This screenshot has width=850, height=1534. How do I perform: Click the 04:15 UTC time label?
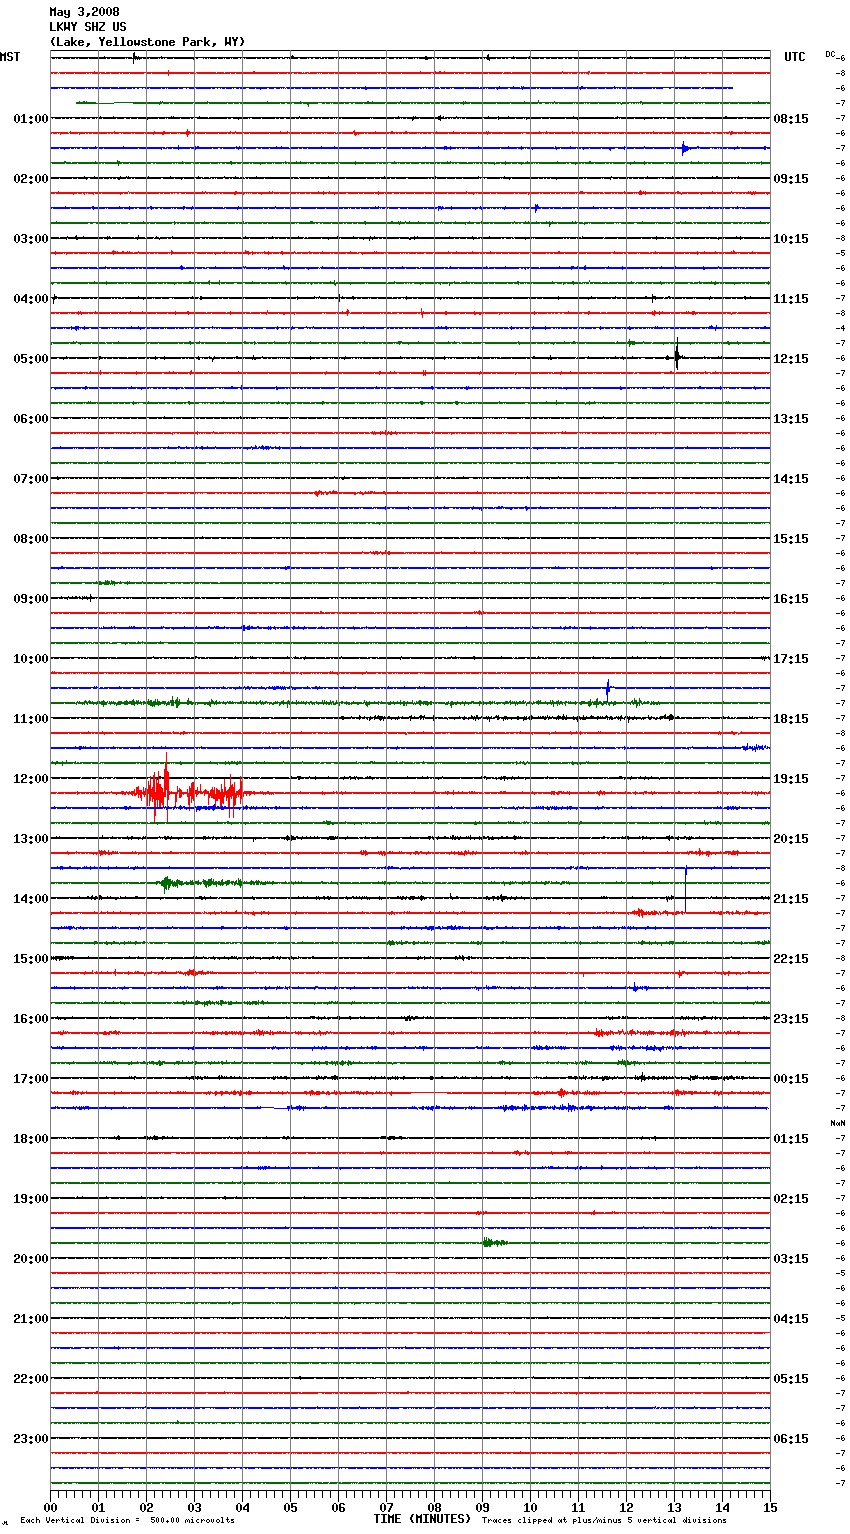791,1319
